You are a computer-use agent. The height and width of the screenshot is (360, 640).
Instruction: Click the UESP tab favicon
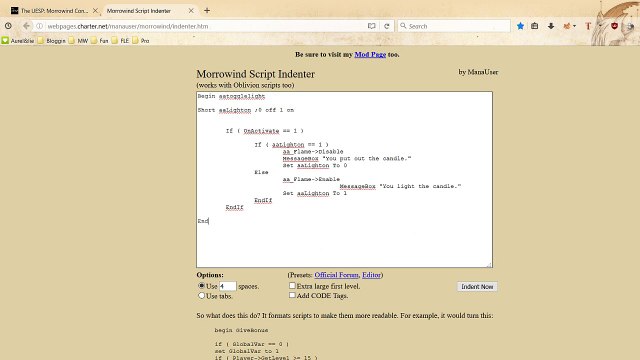tap(15, 11)
